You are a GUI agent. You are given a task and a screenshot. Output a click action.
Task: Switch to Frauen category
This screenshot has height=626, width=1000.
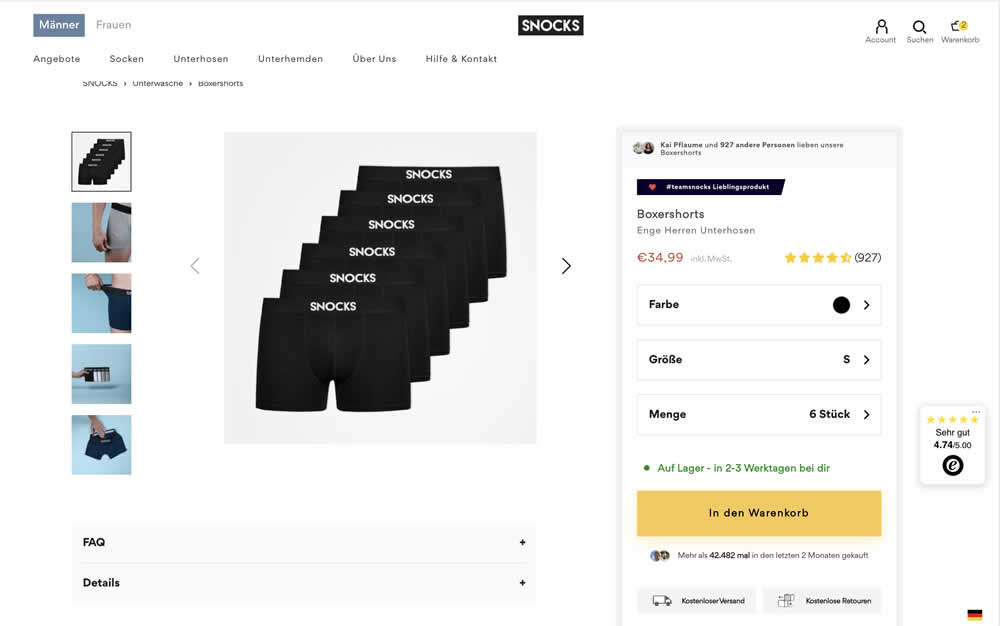click(x=114, y=25)
